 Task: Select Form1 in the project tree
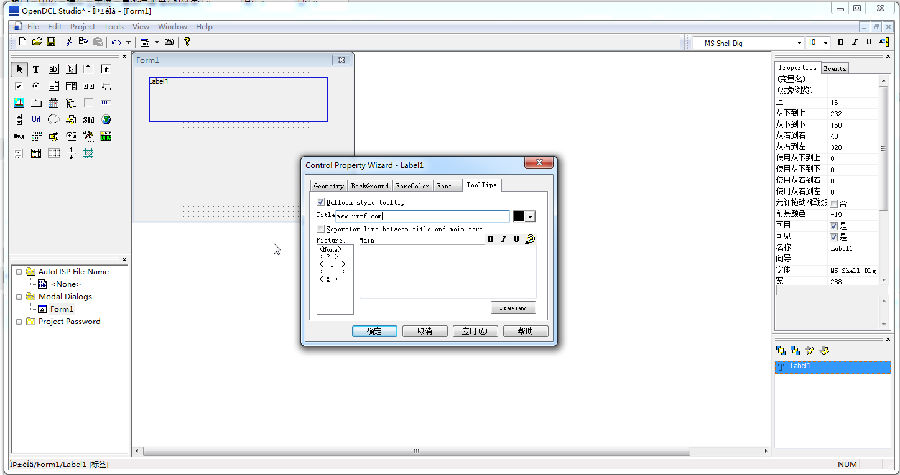click(x=61, y=309)
